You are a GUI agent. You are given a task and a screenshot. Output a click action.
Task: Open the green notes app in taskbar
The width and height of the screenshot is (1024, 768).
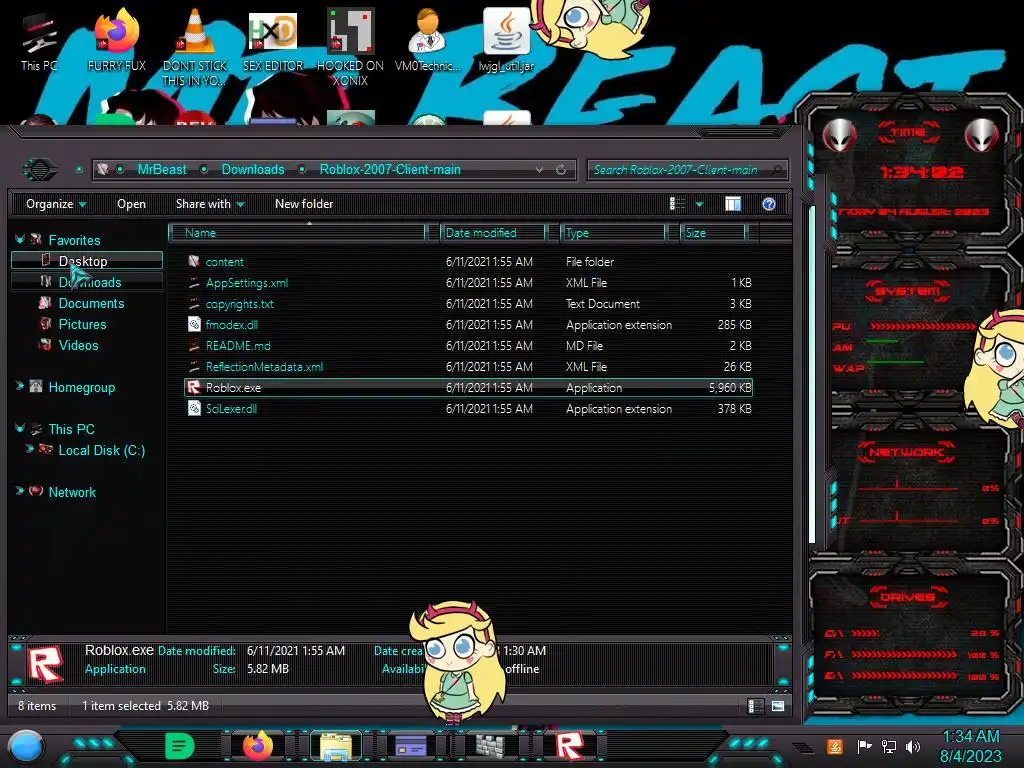(x=179, y=746)
